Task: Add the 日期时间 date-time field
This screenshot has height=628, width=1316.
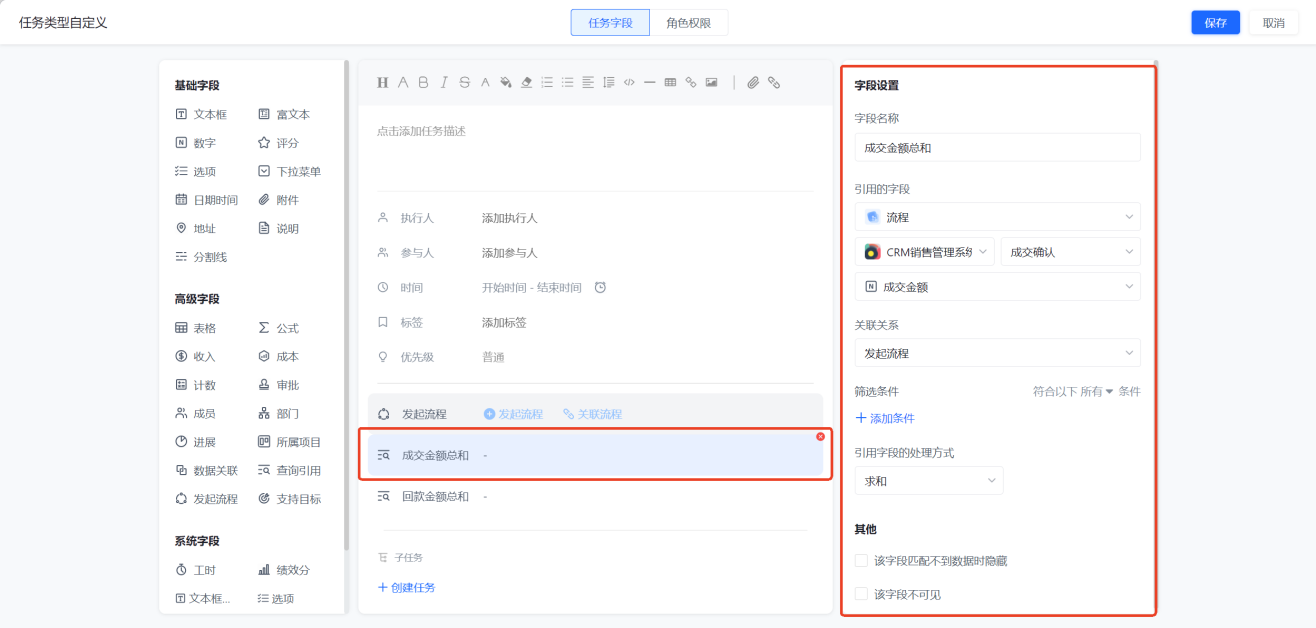Action: 207,200
